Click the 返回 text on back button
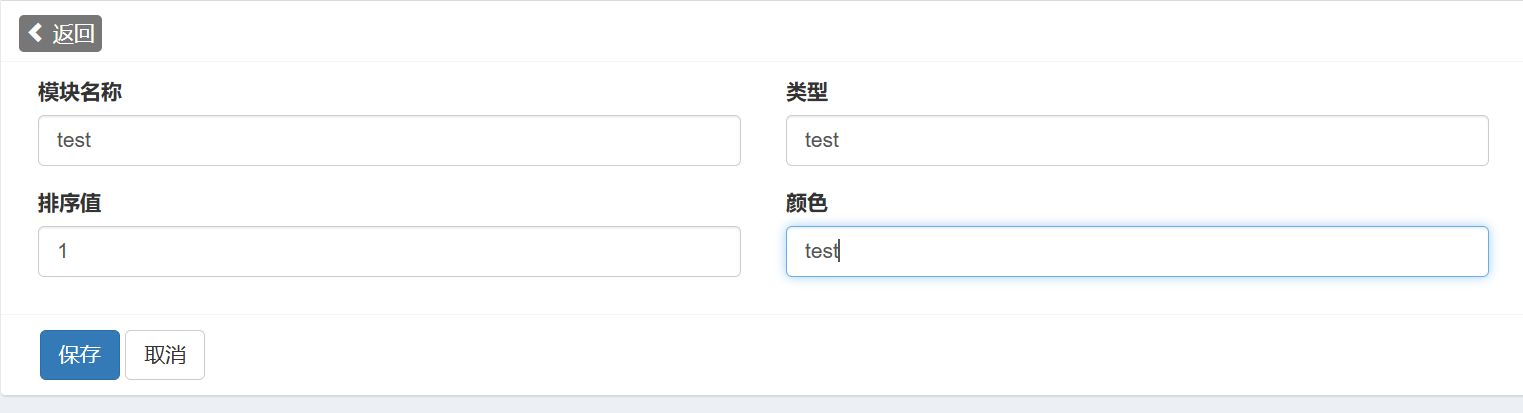1523x413 pixels. coord(73,33)
